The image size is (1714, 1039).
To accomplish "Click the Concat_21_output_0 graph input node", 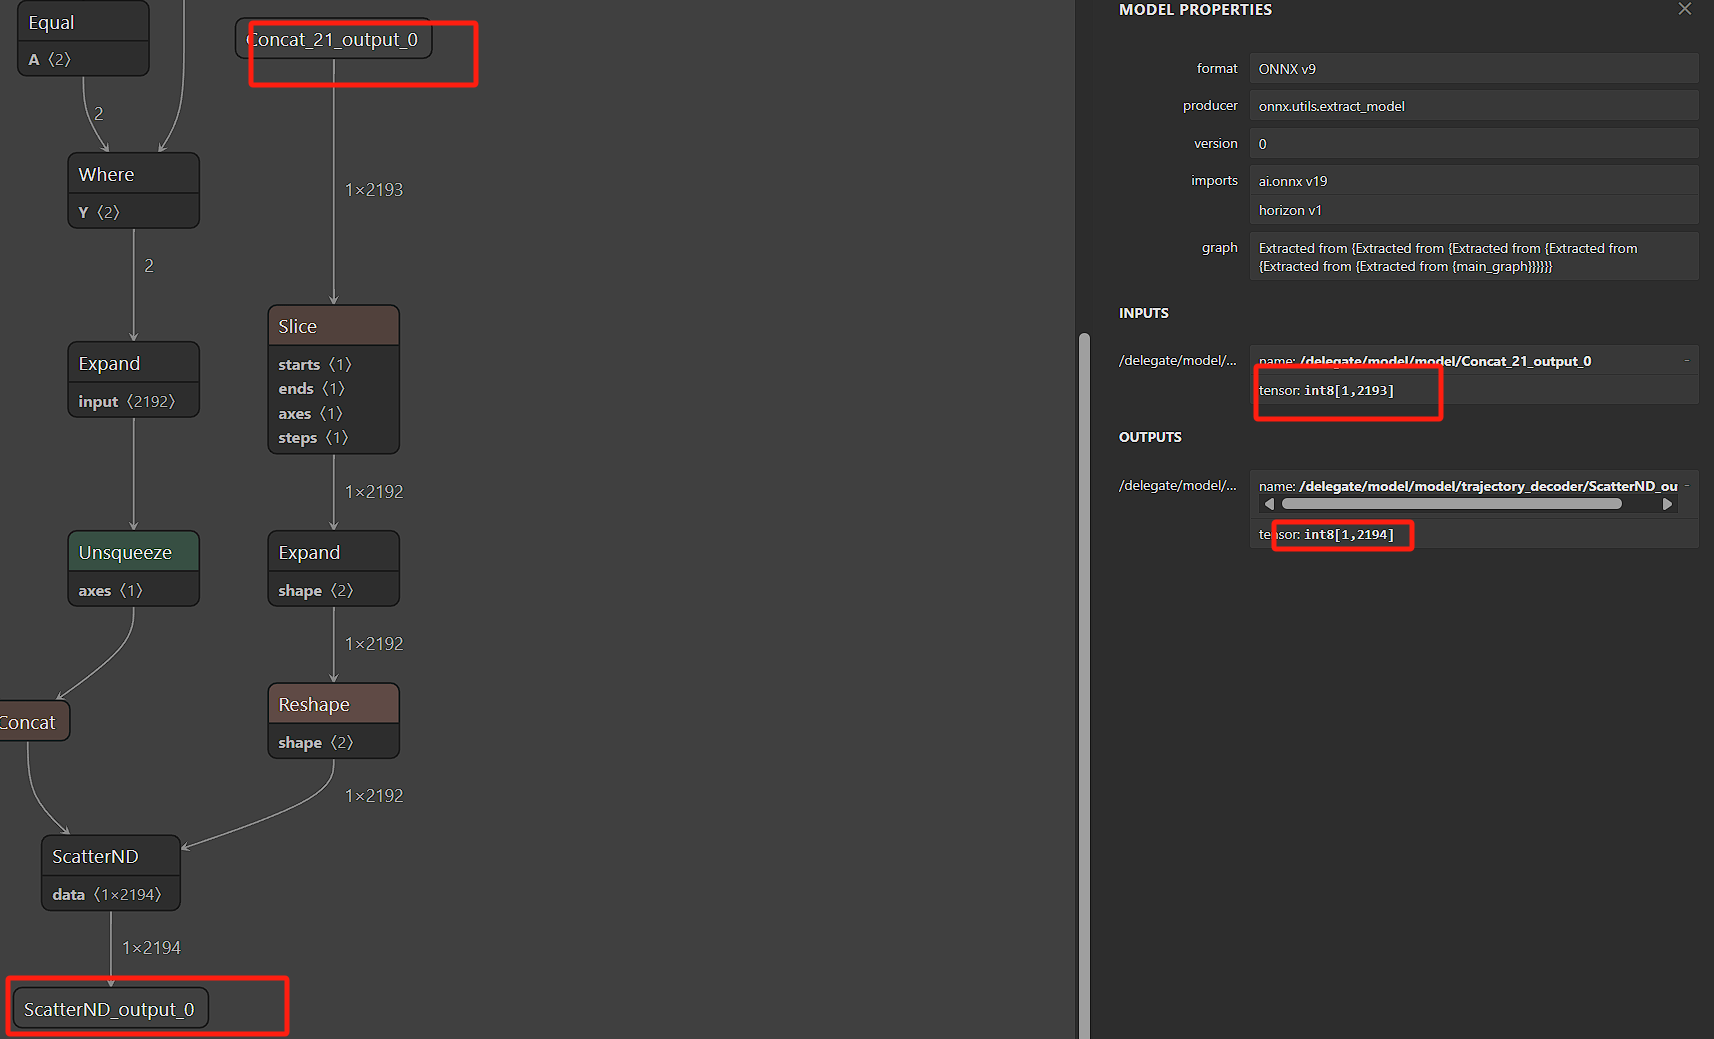I will [333, 40].
